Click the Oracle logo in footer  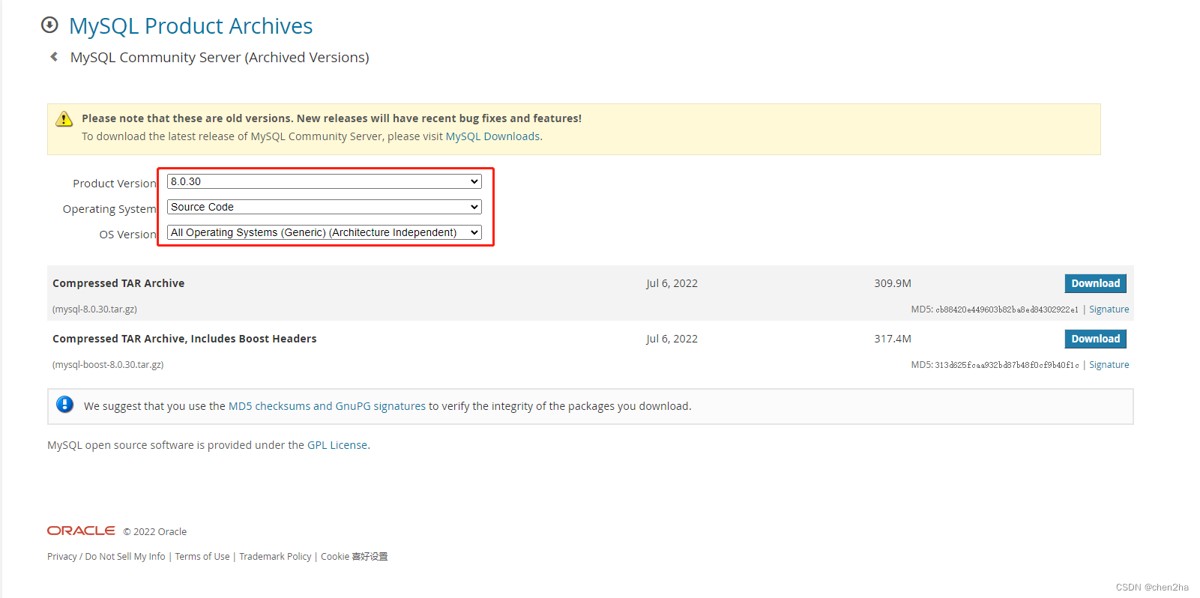(81, 531)
